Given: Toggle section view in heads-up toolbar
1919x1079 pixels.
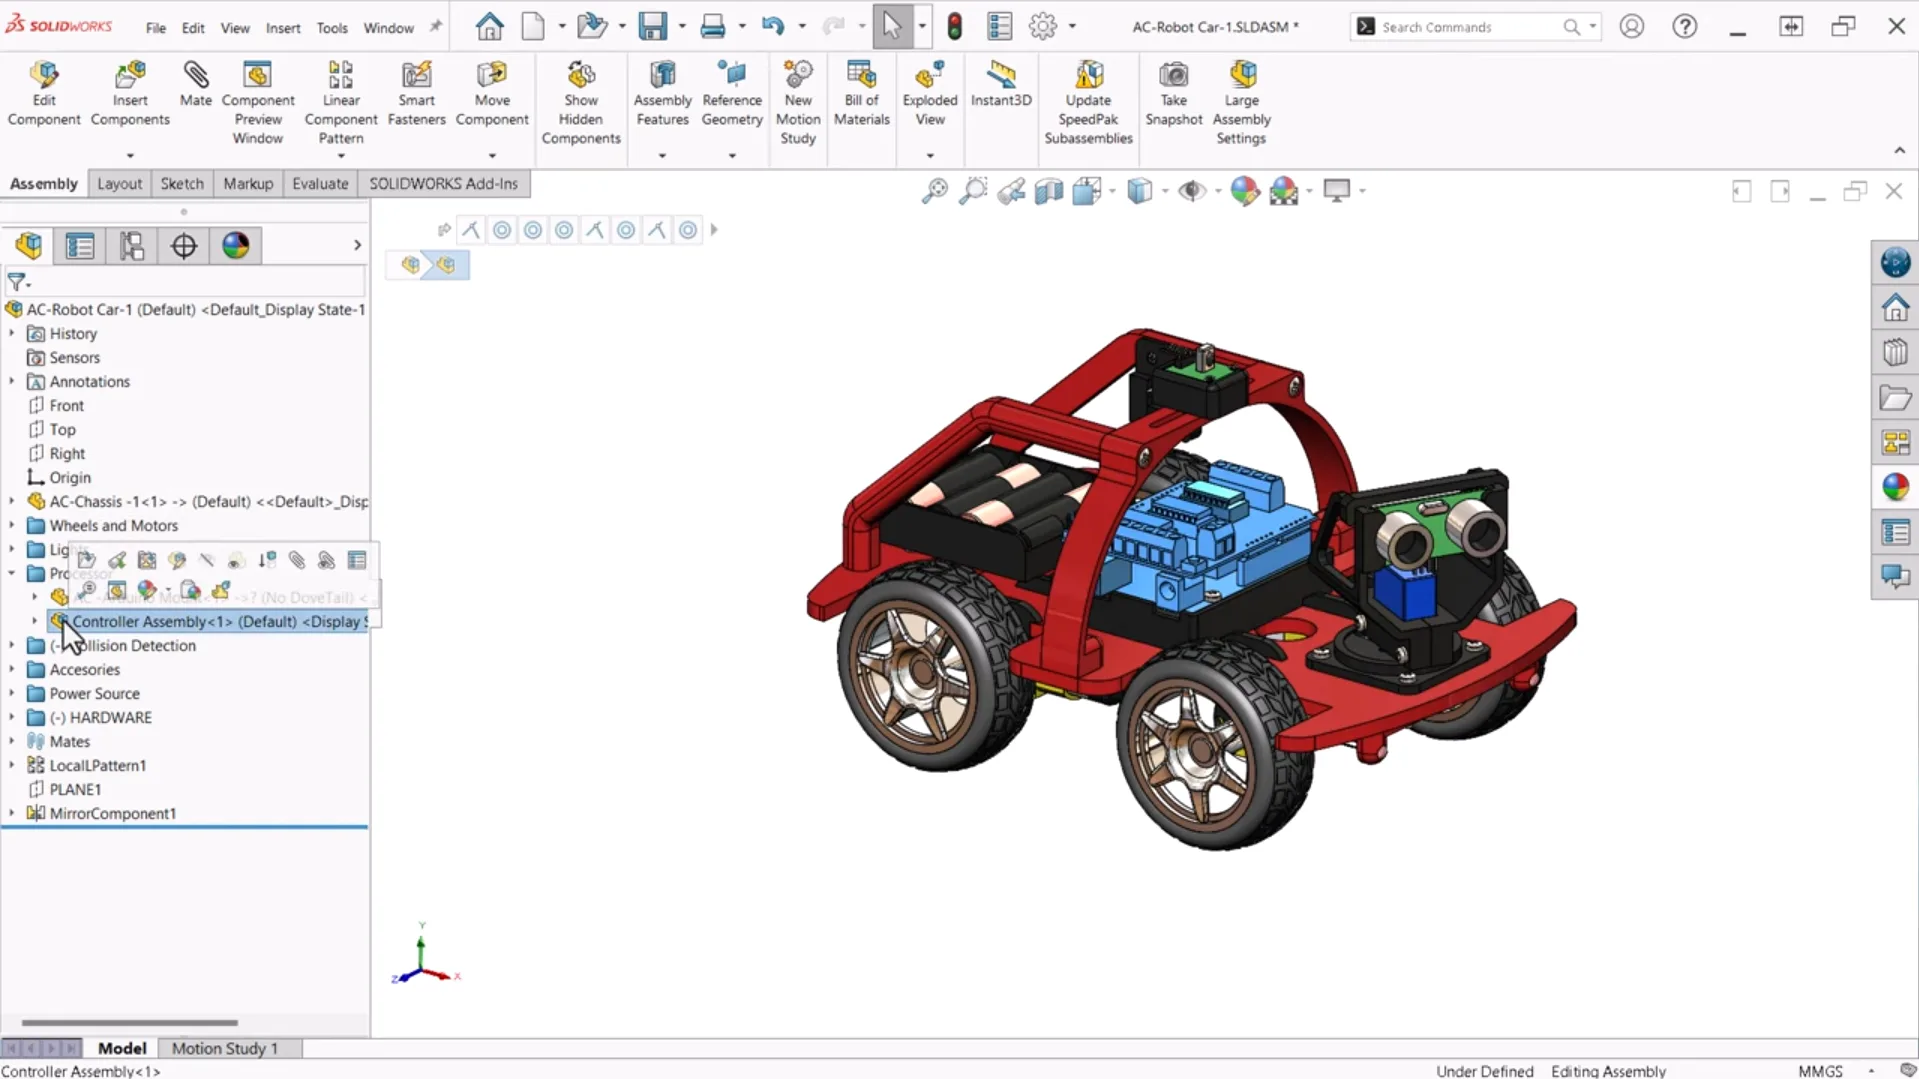Looking at the screenshot, I should pos(1048,191).
